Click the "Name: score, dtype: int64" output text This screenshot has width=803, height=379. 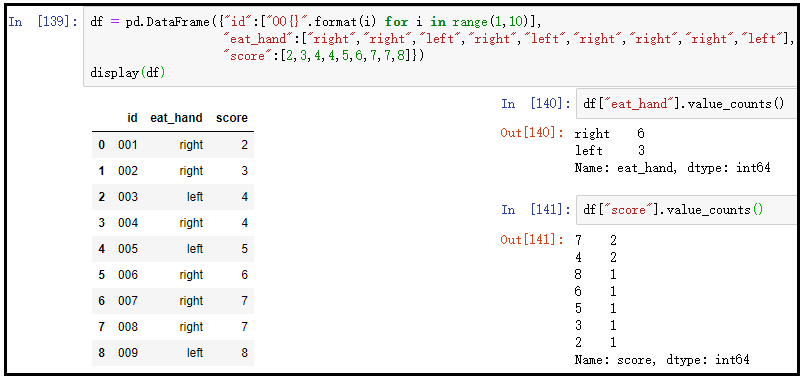click(662, 360)
